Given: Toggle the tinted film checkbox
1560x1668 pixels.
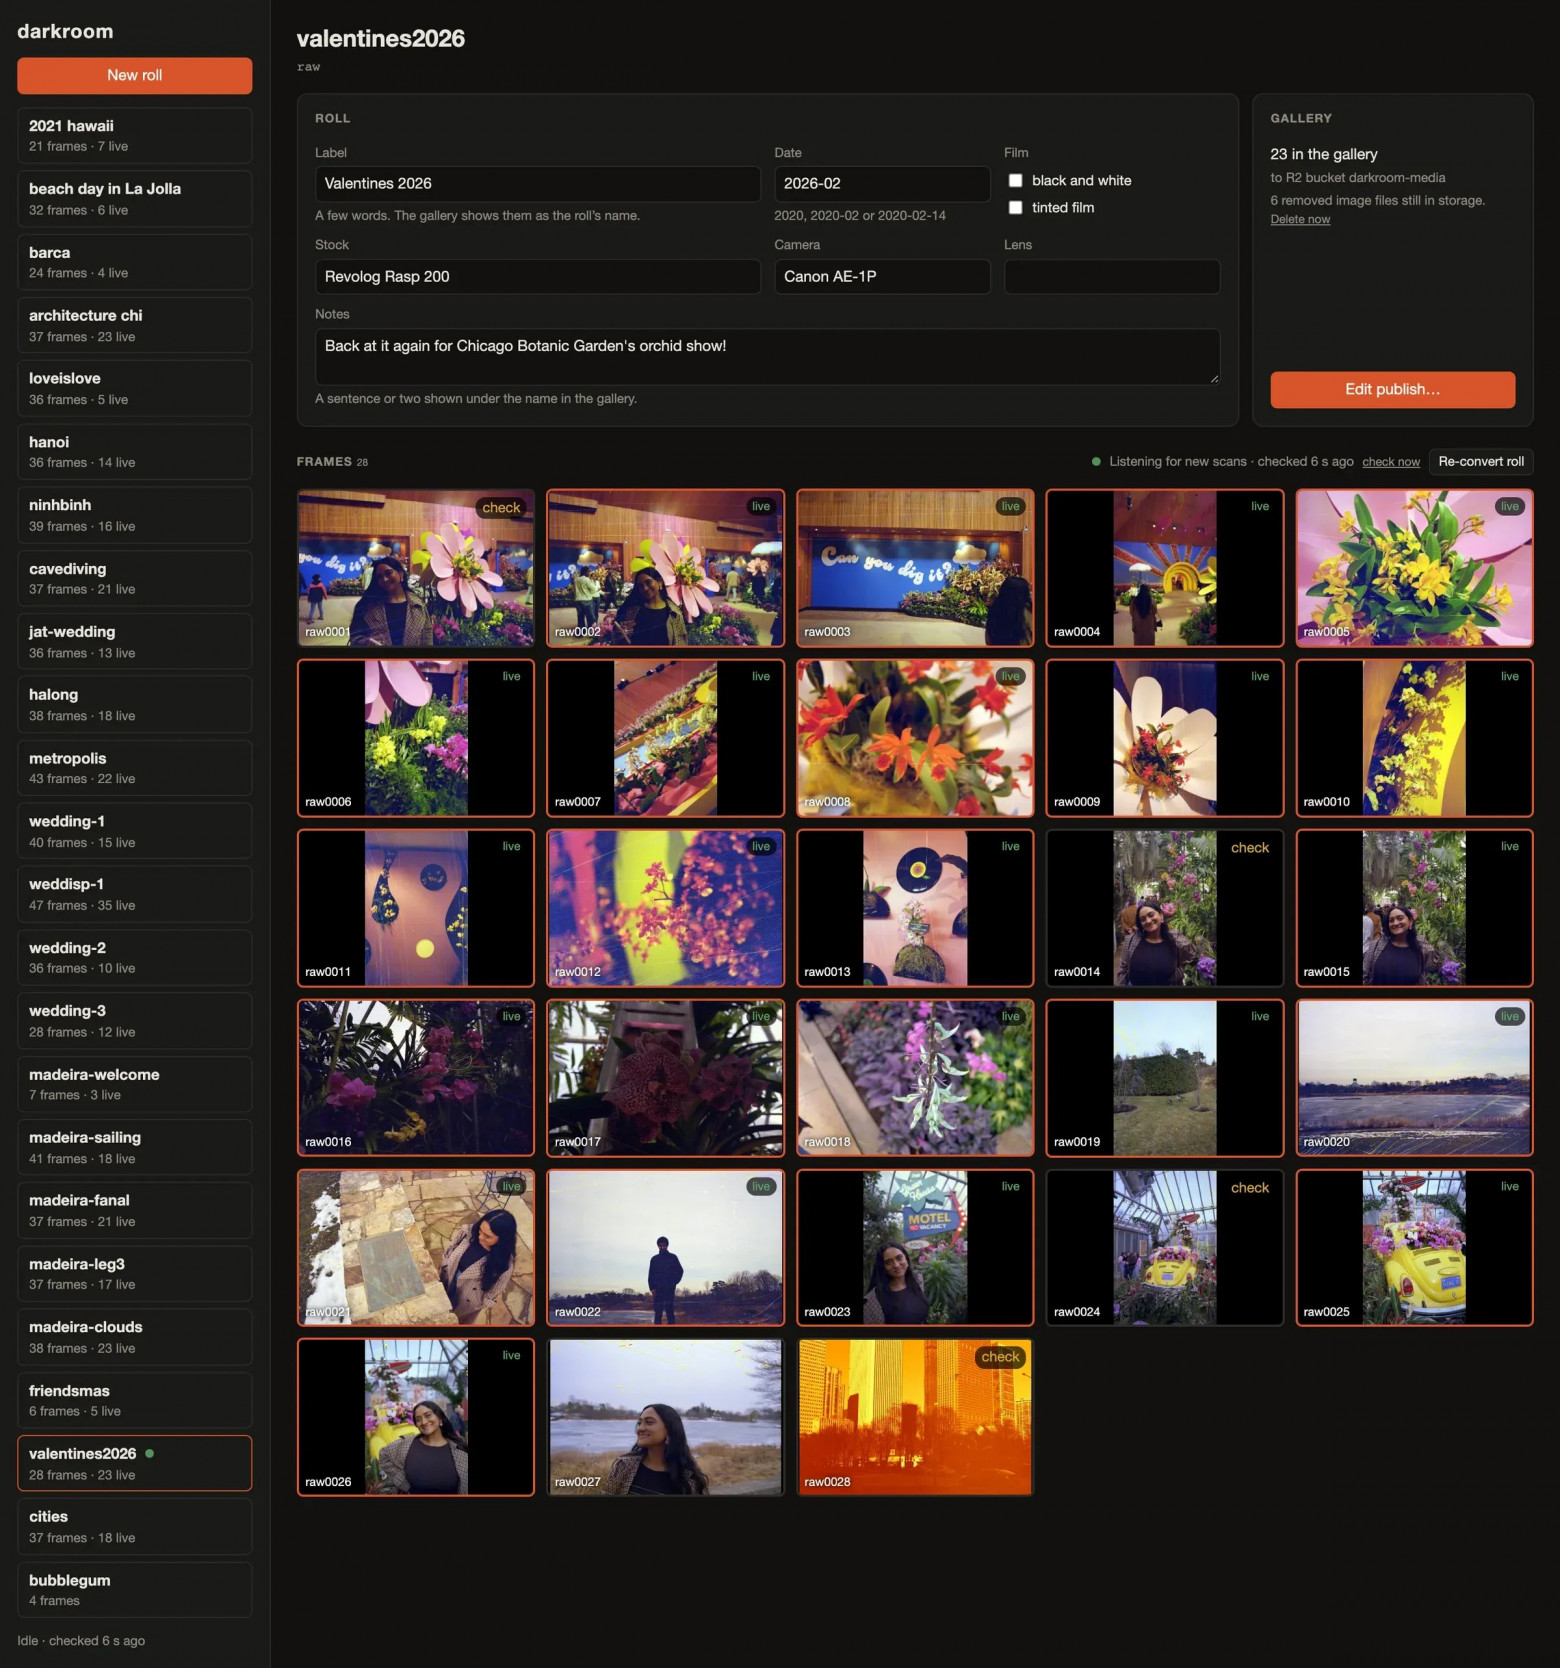Looking at the screenshot, I should tap(1015, 208).
